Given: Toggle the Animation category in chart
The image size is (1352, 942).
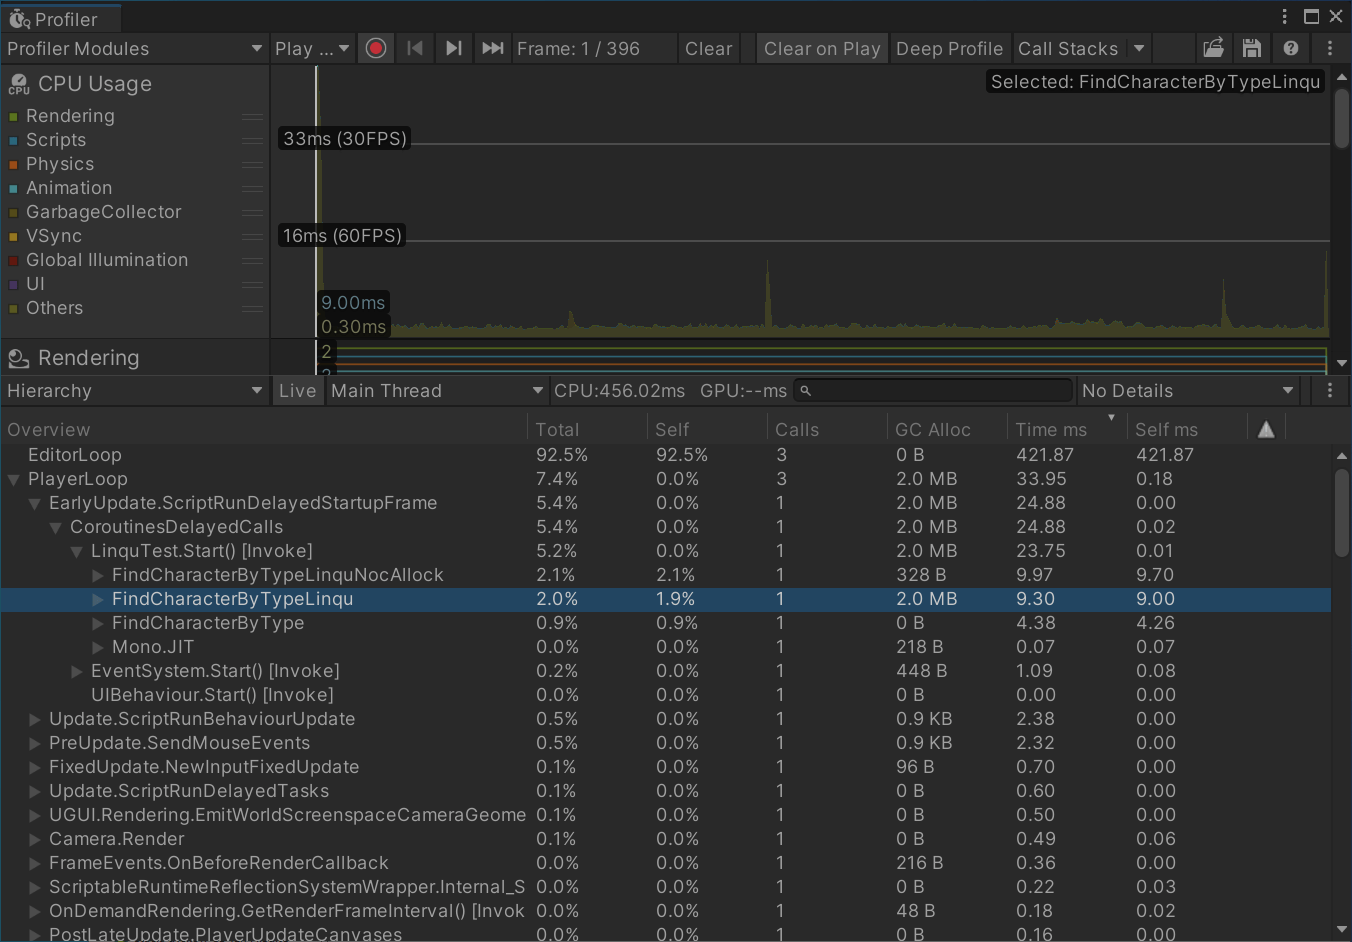Looking at the screenshot, I should [x=13, y=189].
